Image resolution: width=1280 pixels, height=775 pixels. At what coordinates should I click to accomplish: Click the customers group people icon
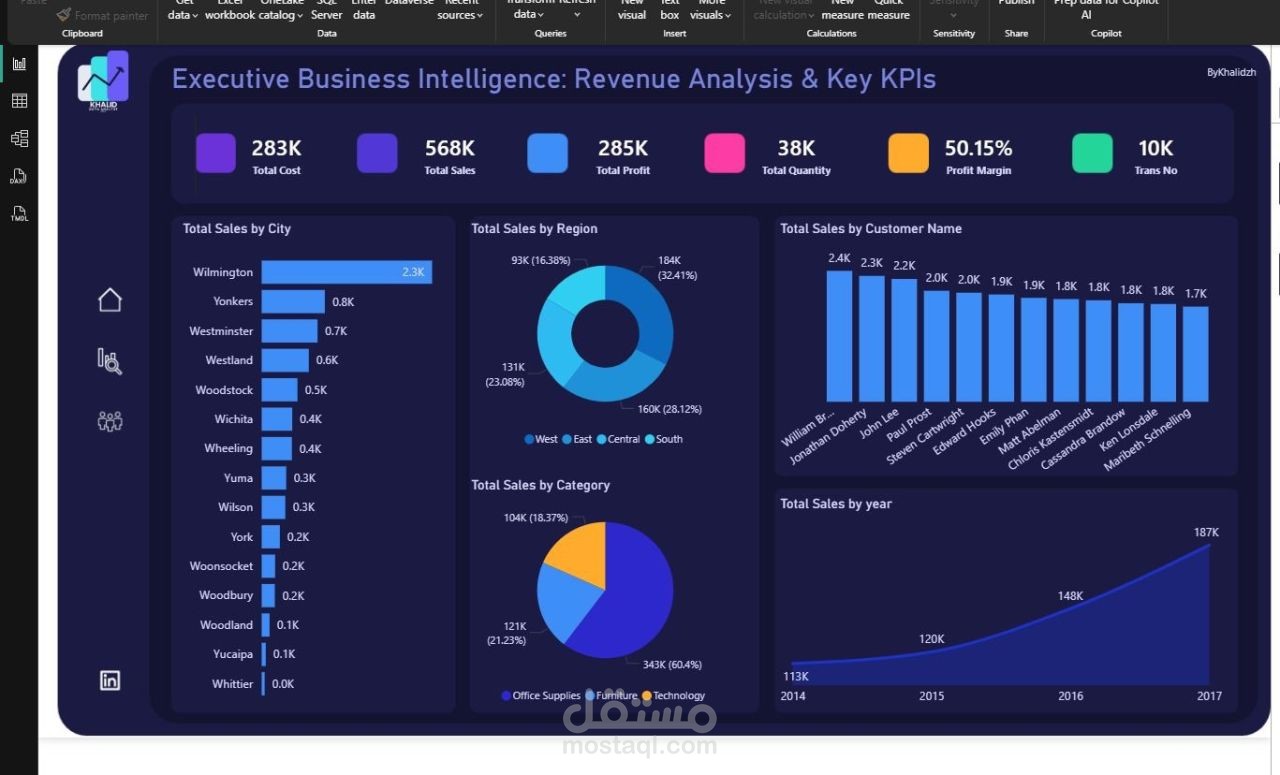[x=110, y=421]
